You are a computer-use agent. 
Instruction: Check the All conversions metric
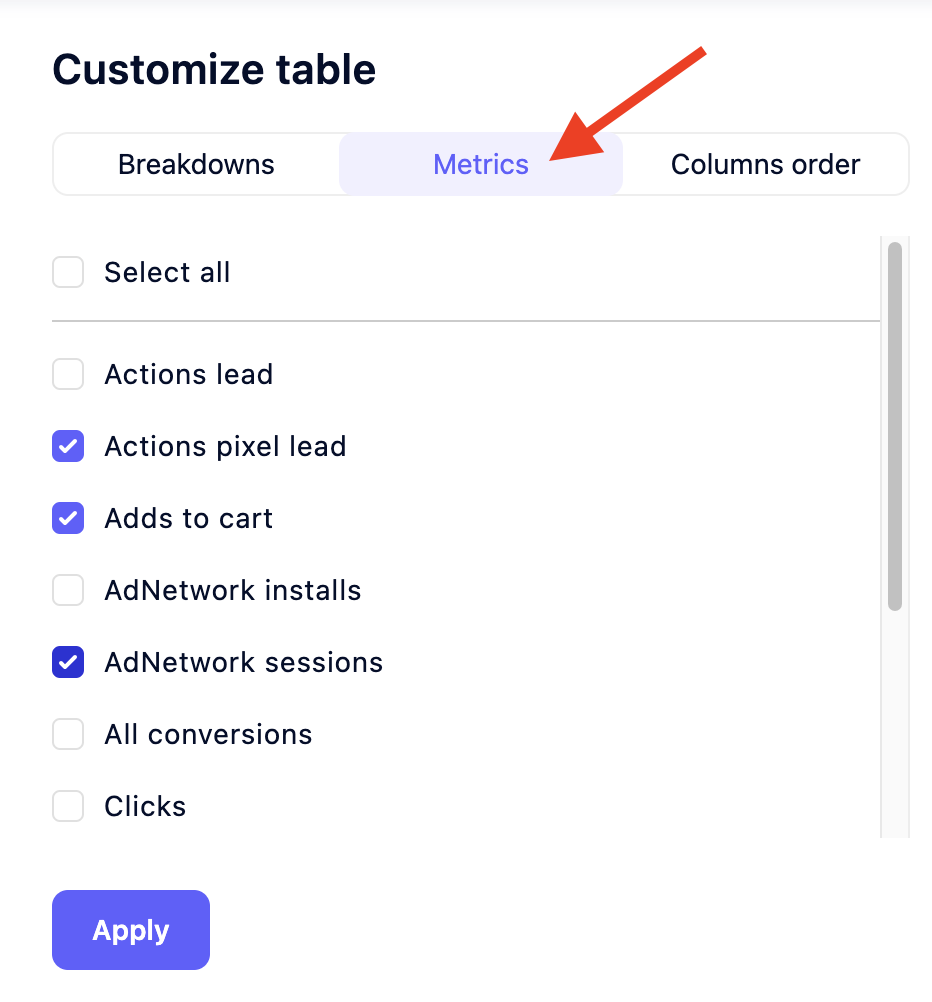68,734
